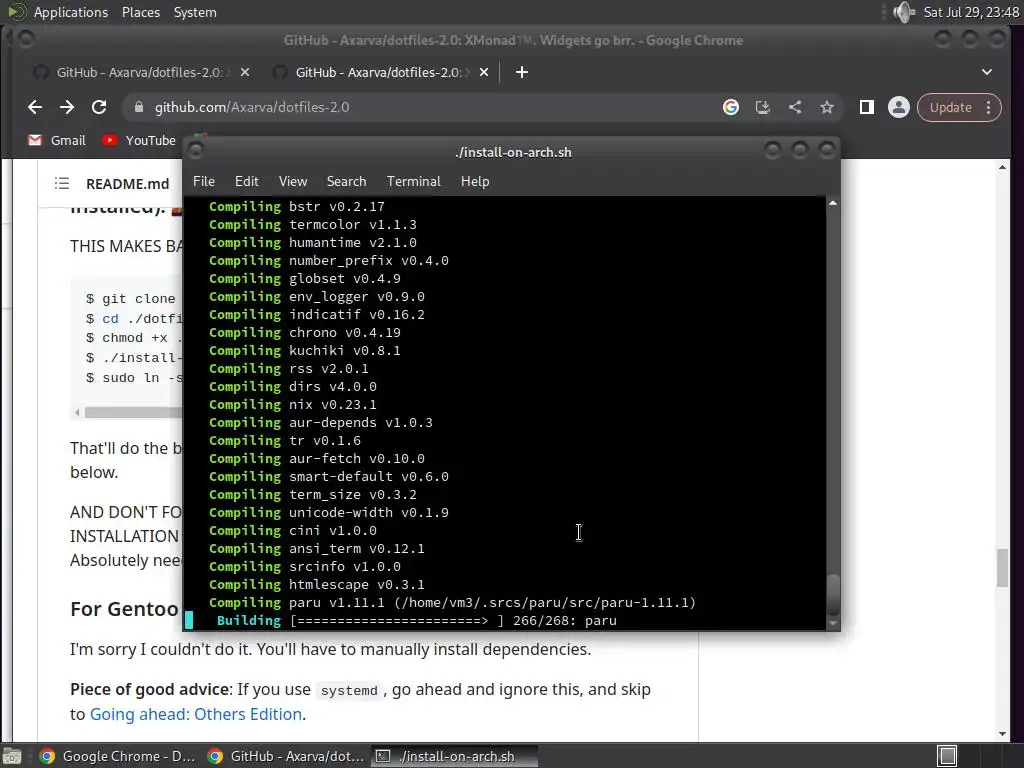Open the Gmail bookmark
This screenshot has height=768, width=1024.
[57, 140]
